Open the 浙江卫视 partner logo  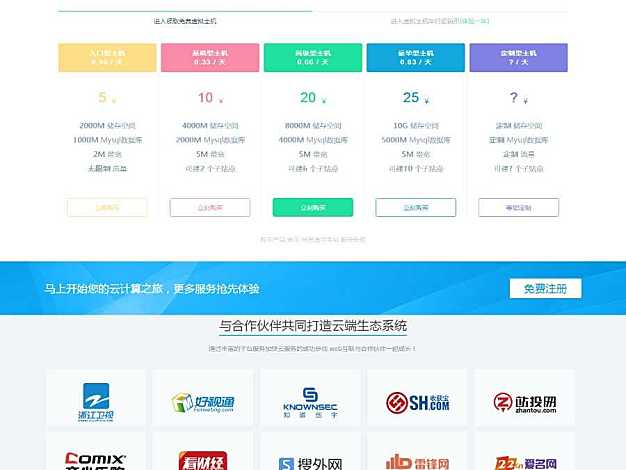[96, 401]
